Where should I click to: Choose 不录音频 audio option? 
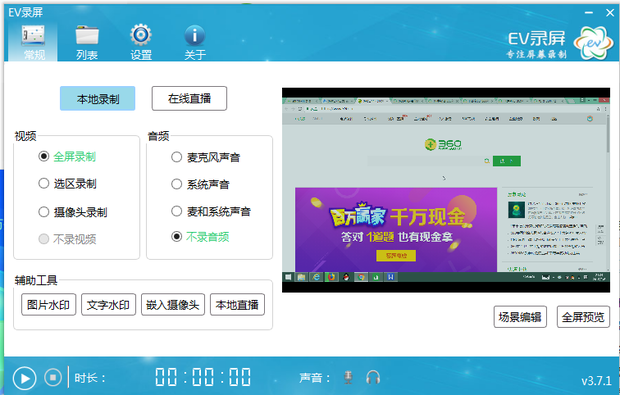[200, 237]
